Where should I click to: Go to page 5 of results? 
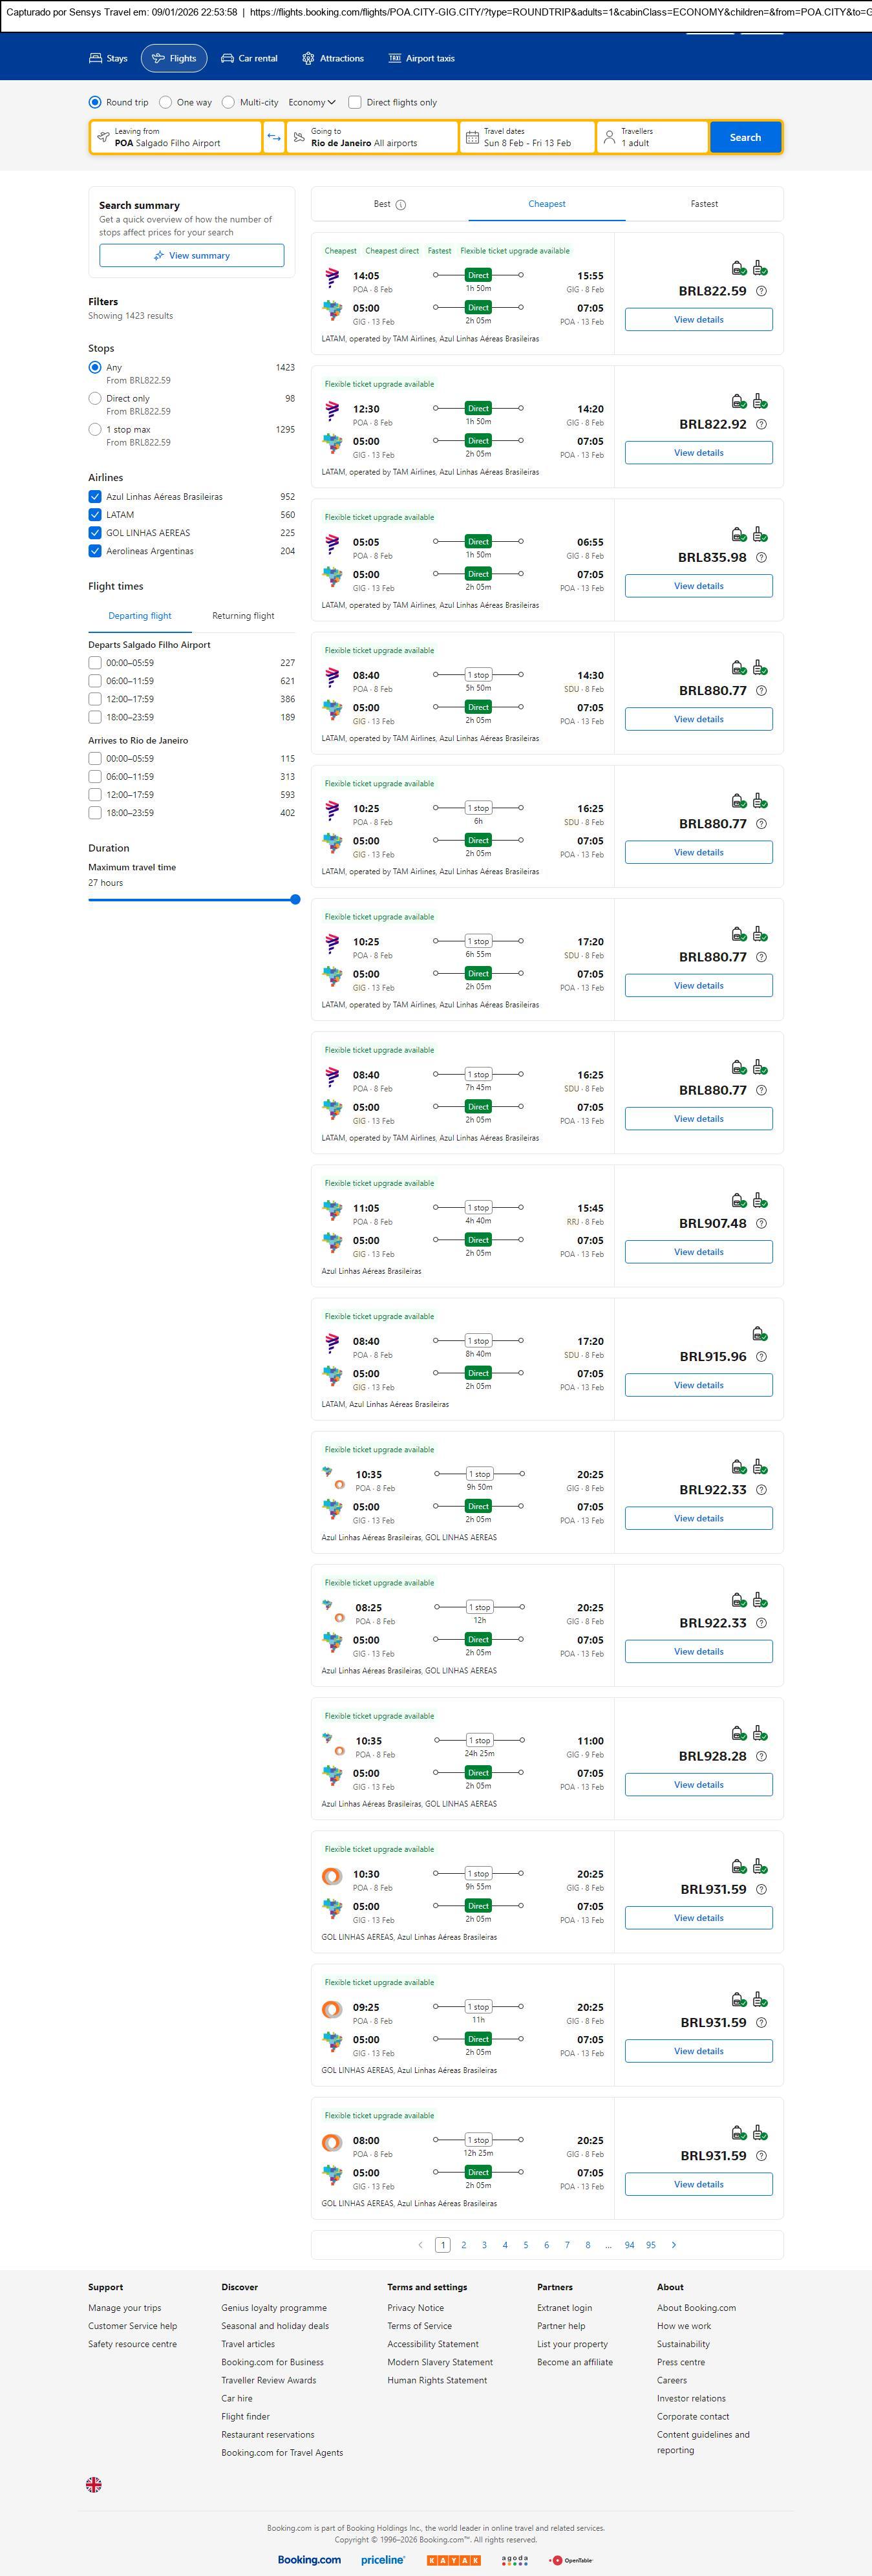click(x=526, y=2245)
